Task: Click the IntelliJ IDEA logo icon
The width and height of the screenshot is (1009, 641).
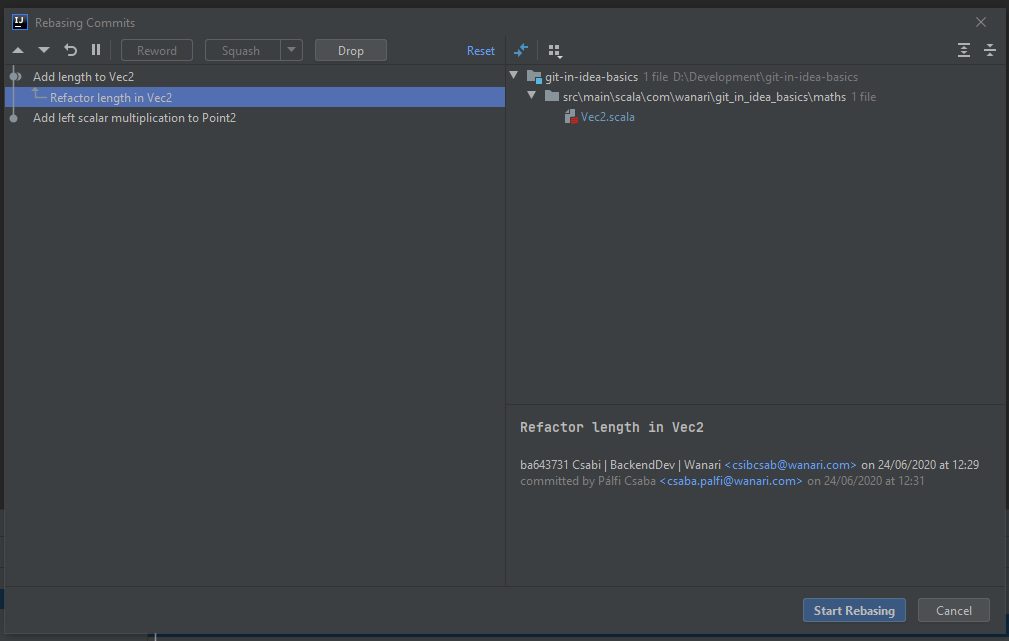Action: 20,22
